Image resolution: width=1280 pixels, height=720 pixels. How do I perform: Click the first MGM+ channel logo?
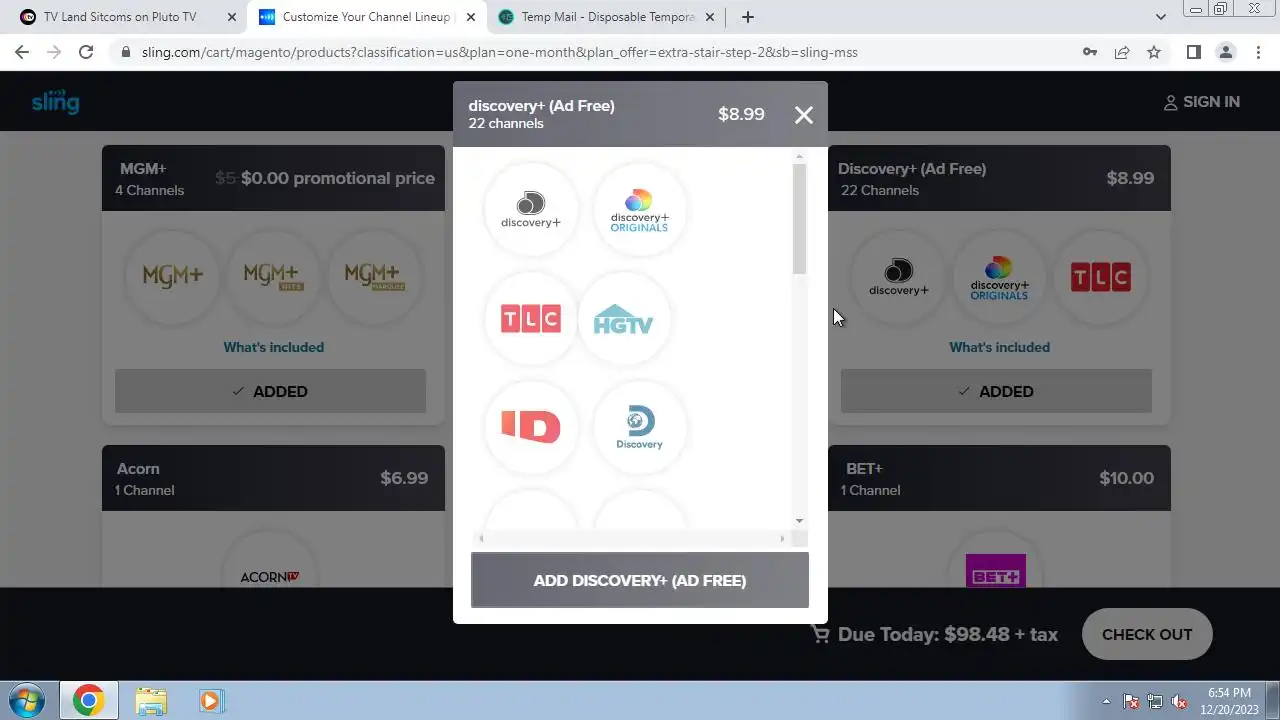[x=173, y=277]
